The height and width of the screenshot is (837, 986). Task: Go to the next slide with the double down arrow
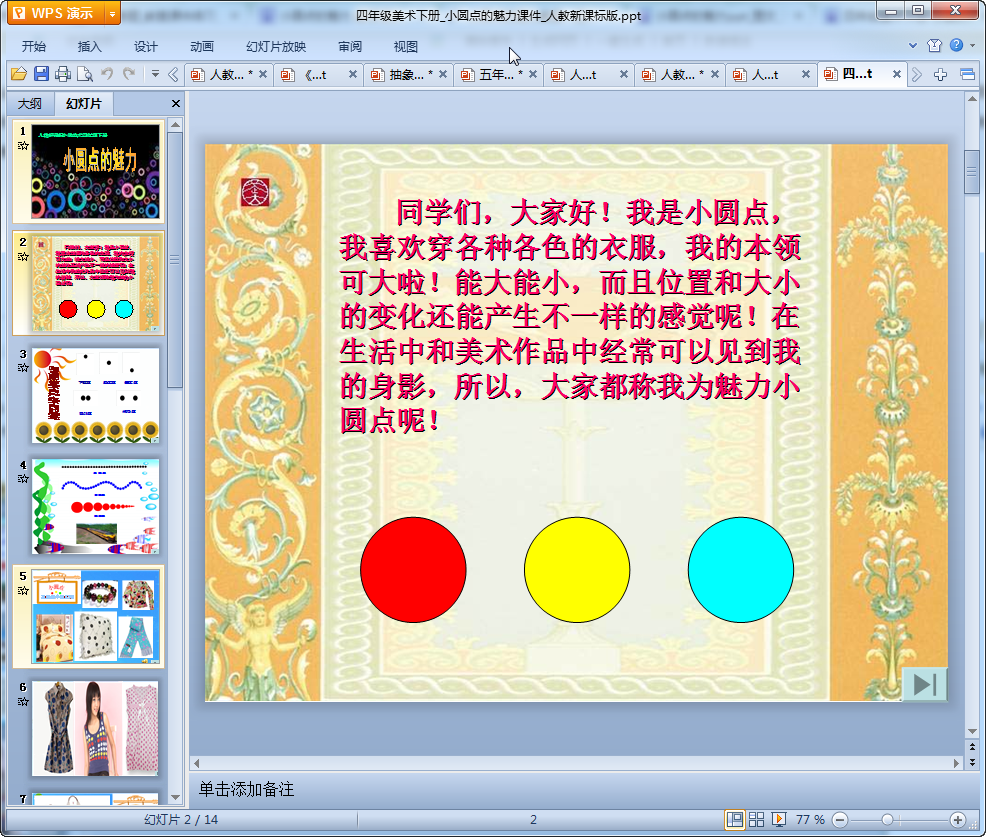point(972,762)
